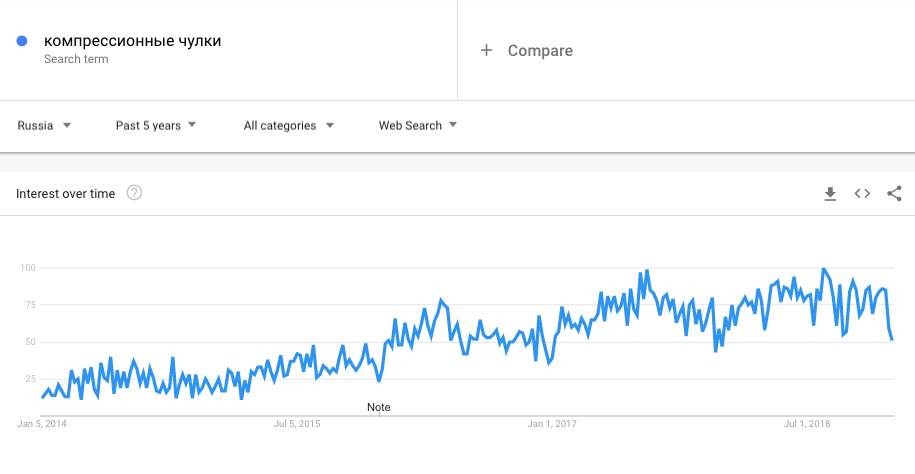This screenshot has width=915, height=474.
Task: Click the Search term subtitle label
Action: point(76,59)
